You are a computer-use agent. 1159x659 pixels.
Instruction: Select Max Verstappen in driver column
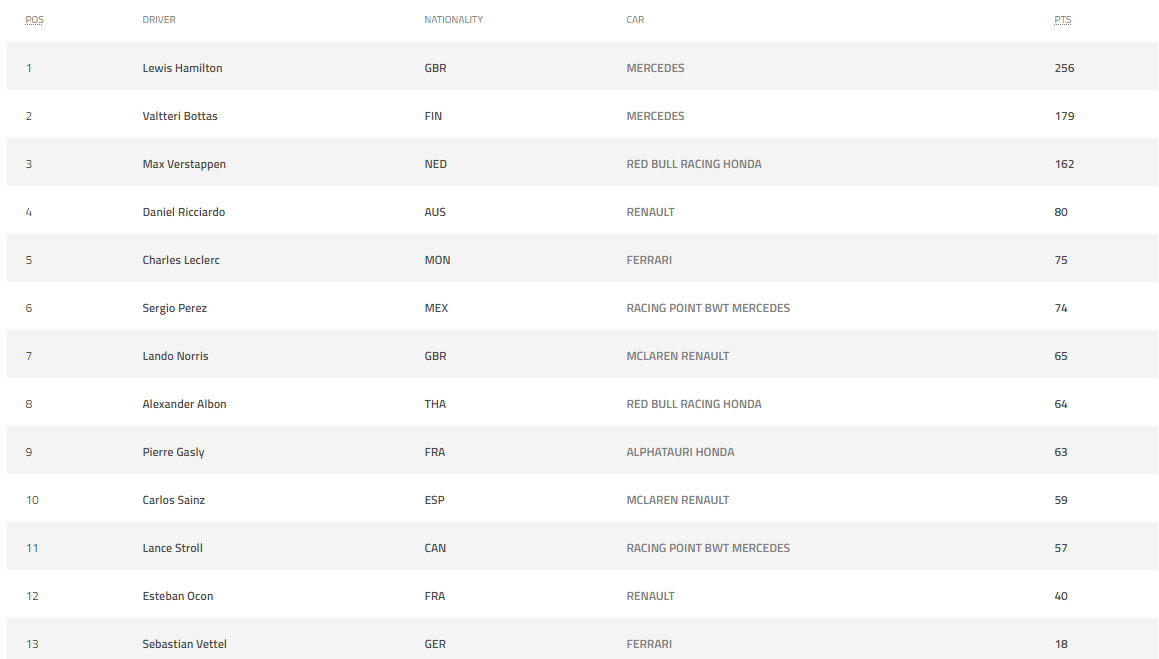[184, 164]
